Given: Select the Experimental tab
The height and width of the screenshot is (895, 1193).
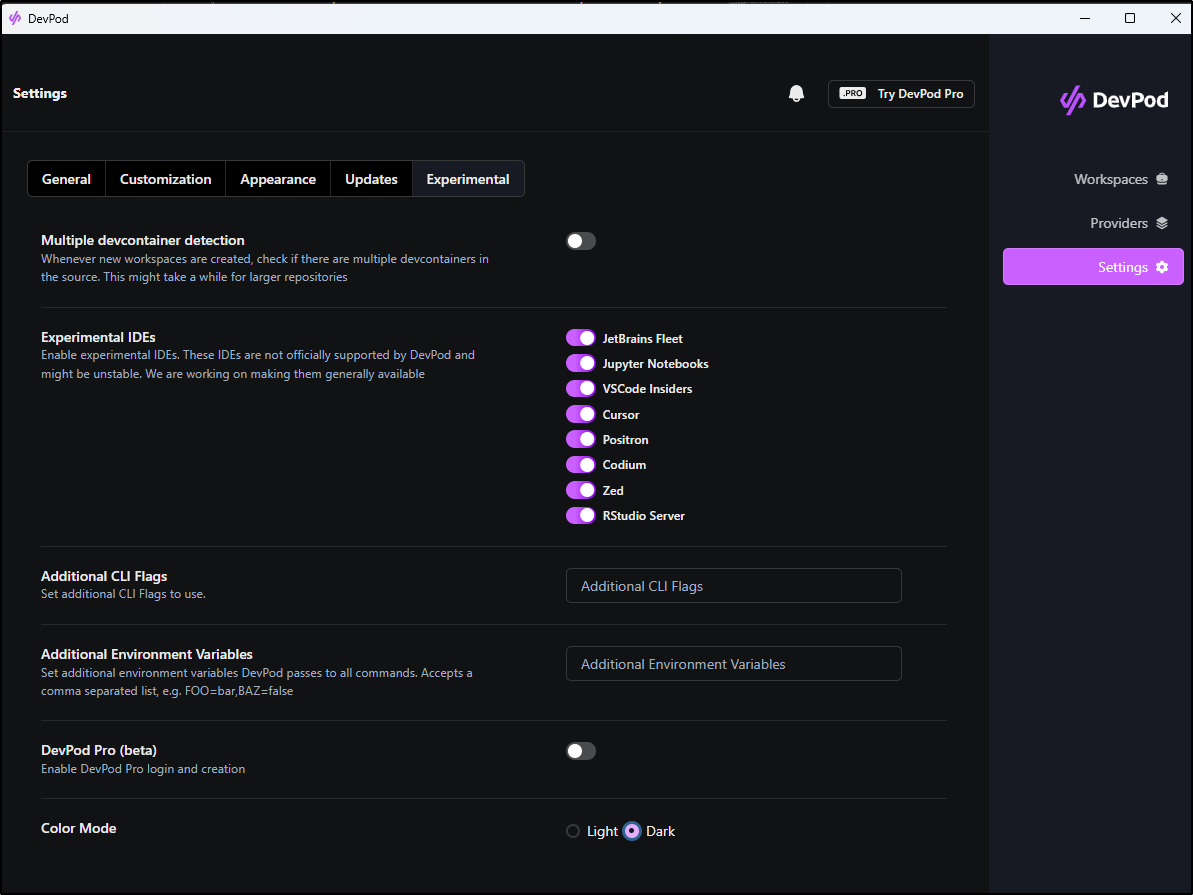Looking at the screenshot, I should point(468,179).
